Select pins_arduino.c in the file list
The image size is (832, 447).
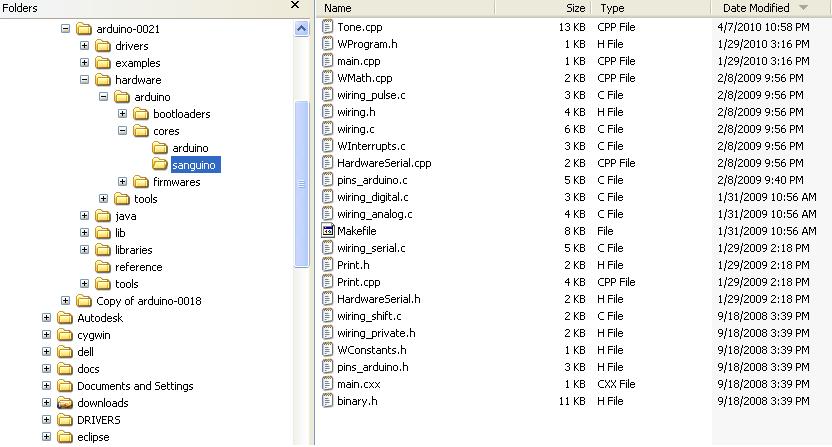[372, 180]
